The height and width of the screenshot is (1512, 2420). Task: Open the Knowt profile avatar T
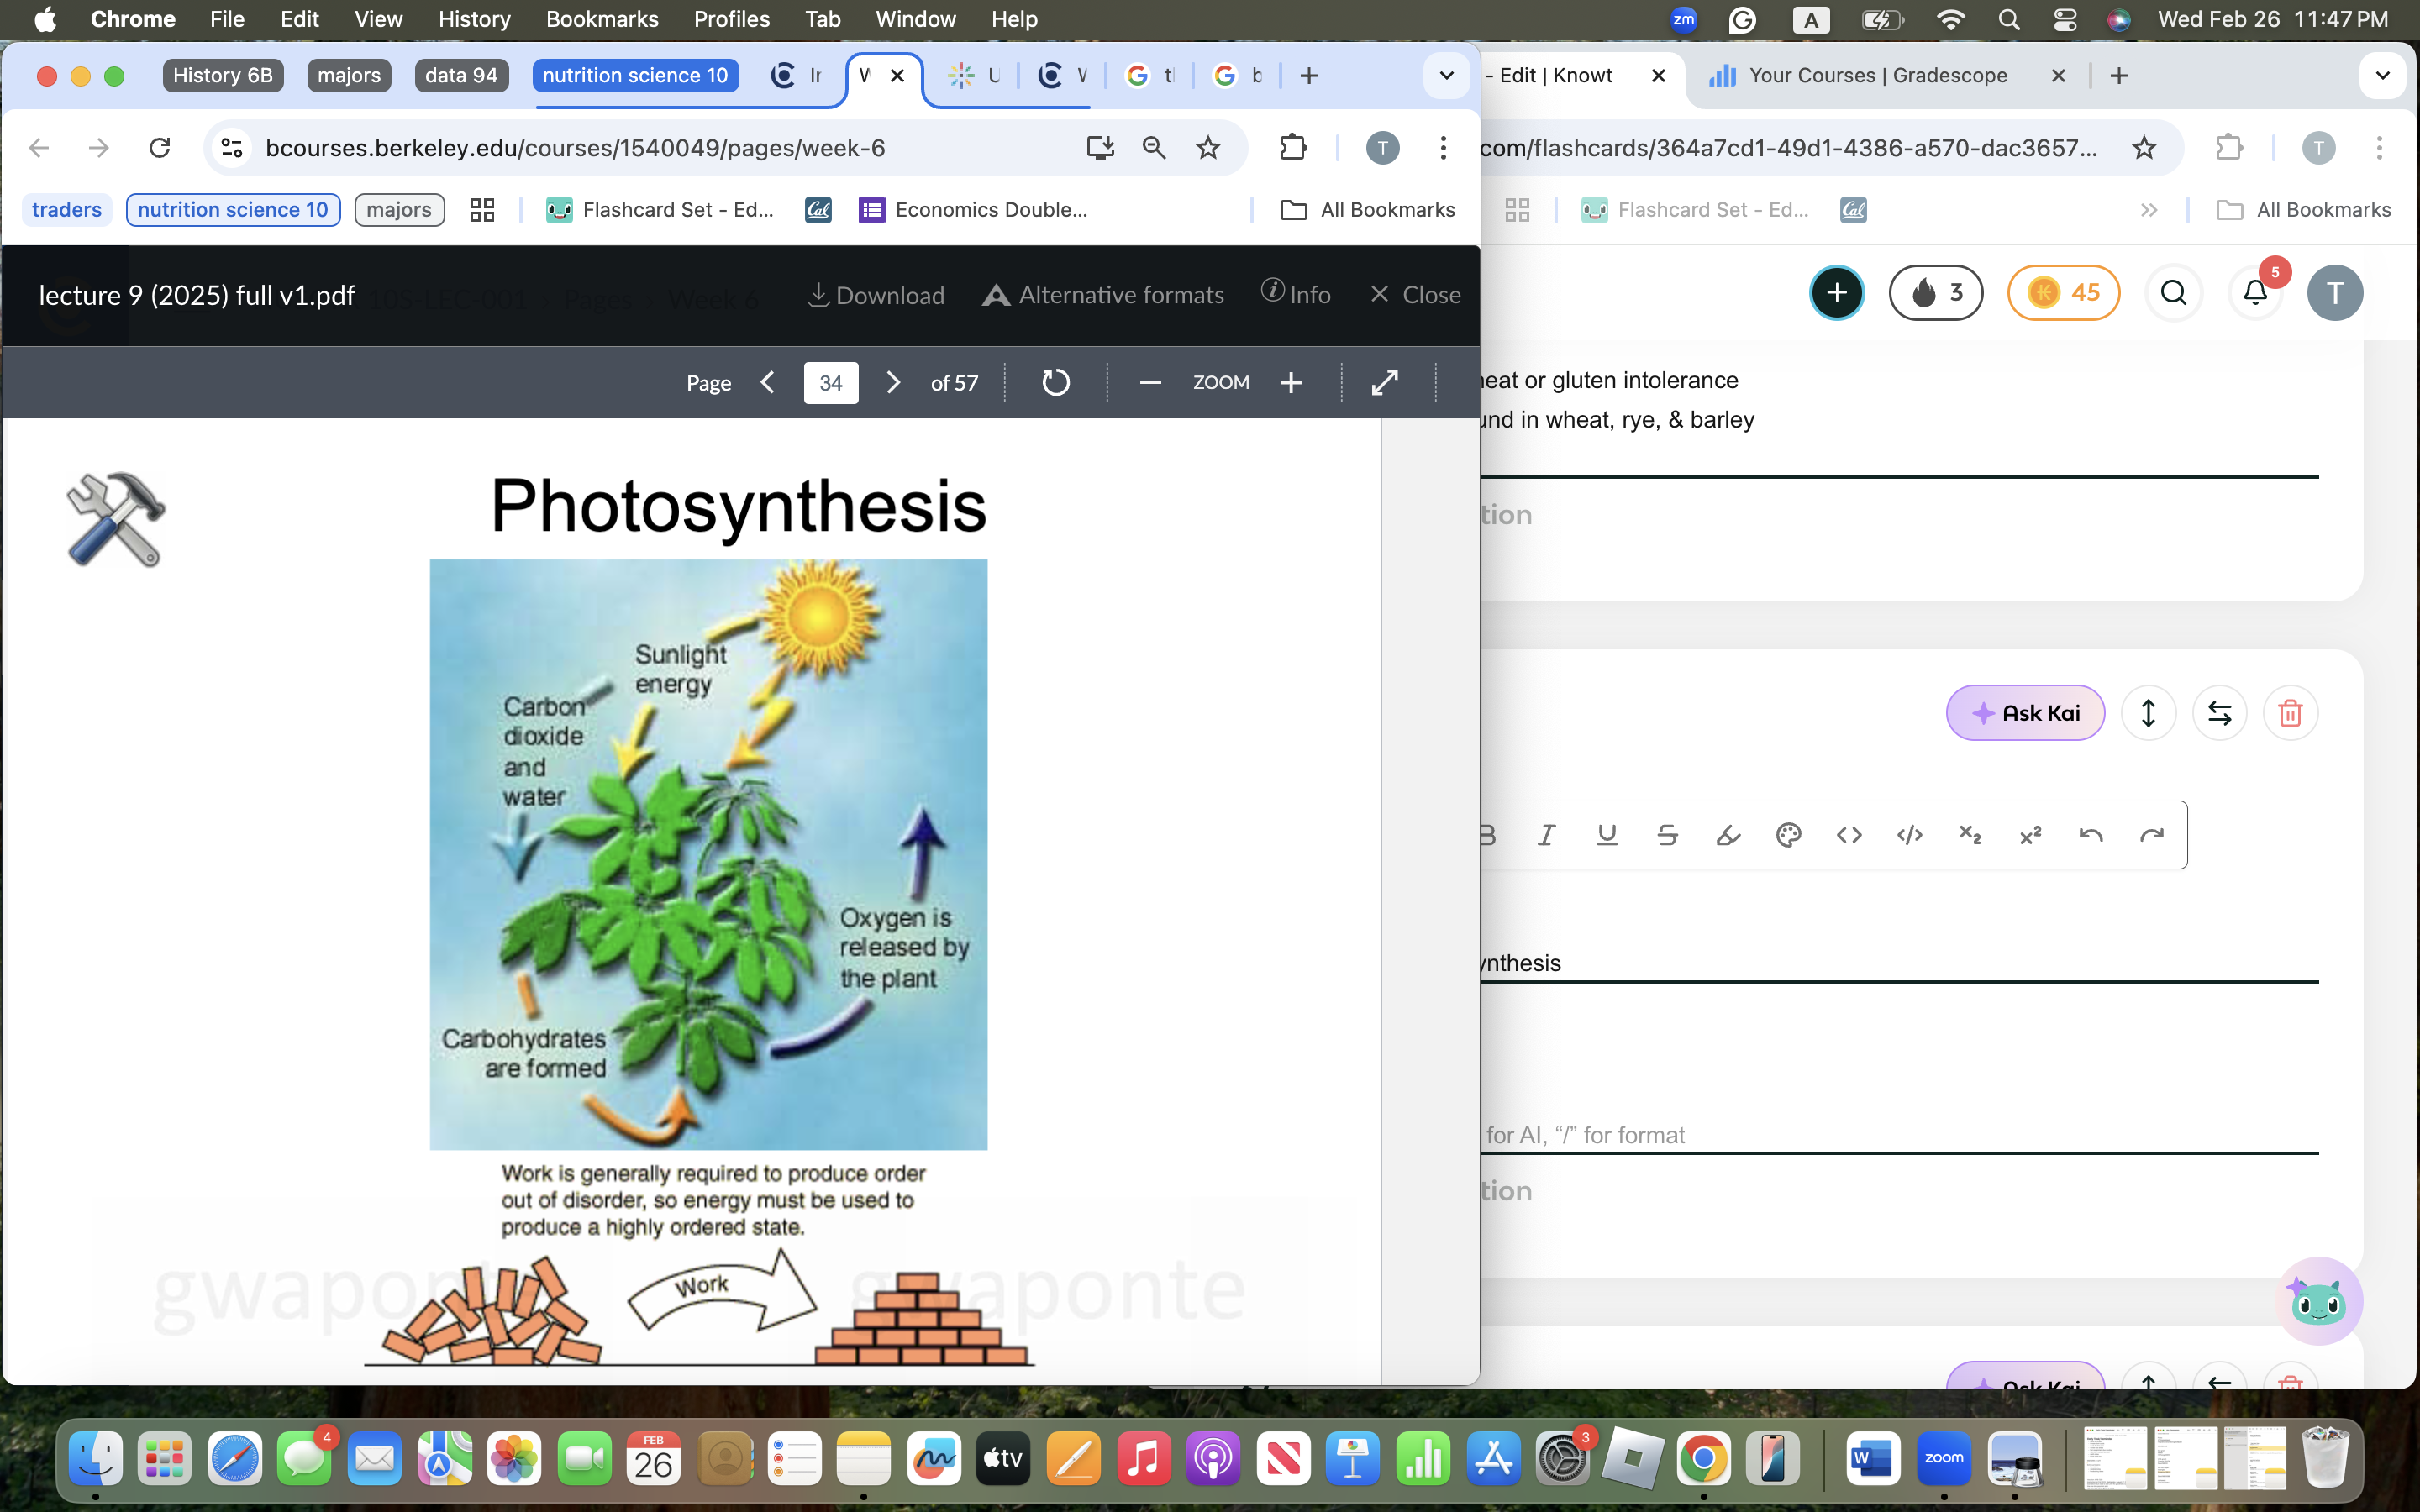(2335, 293)
